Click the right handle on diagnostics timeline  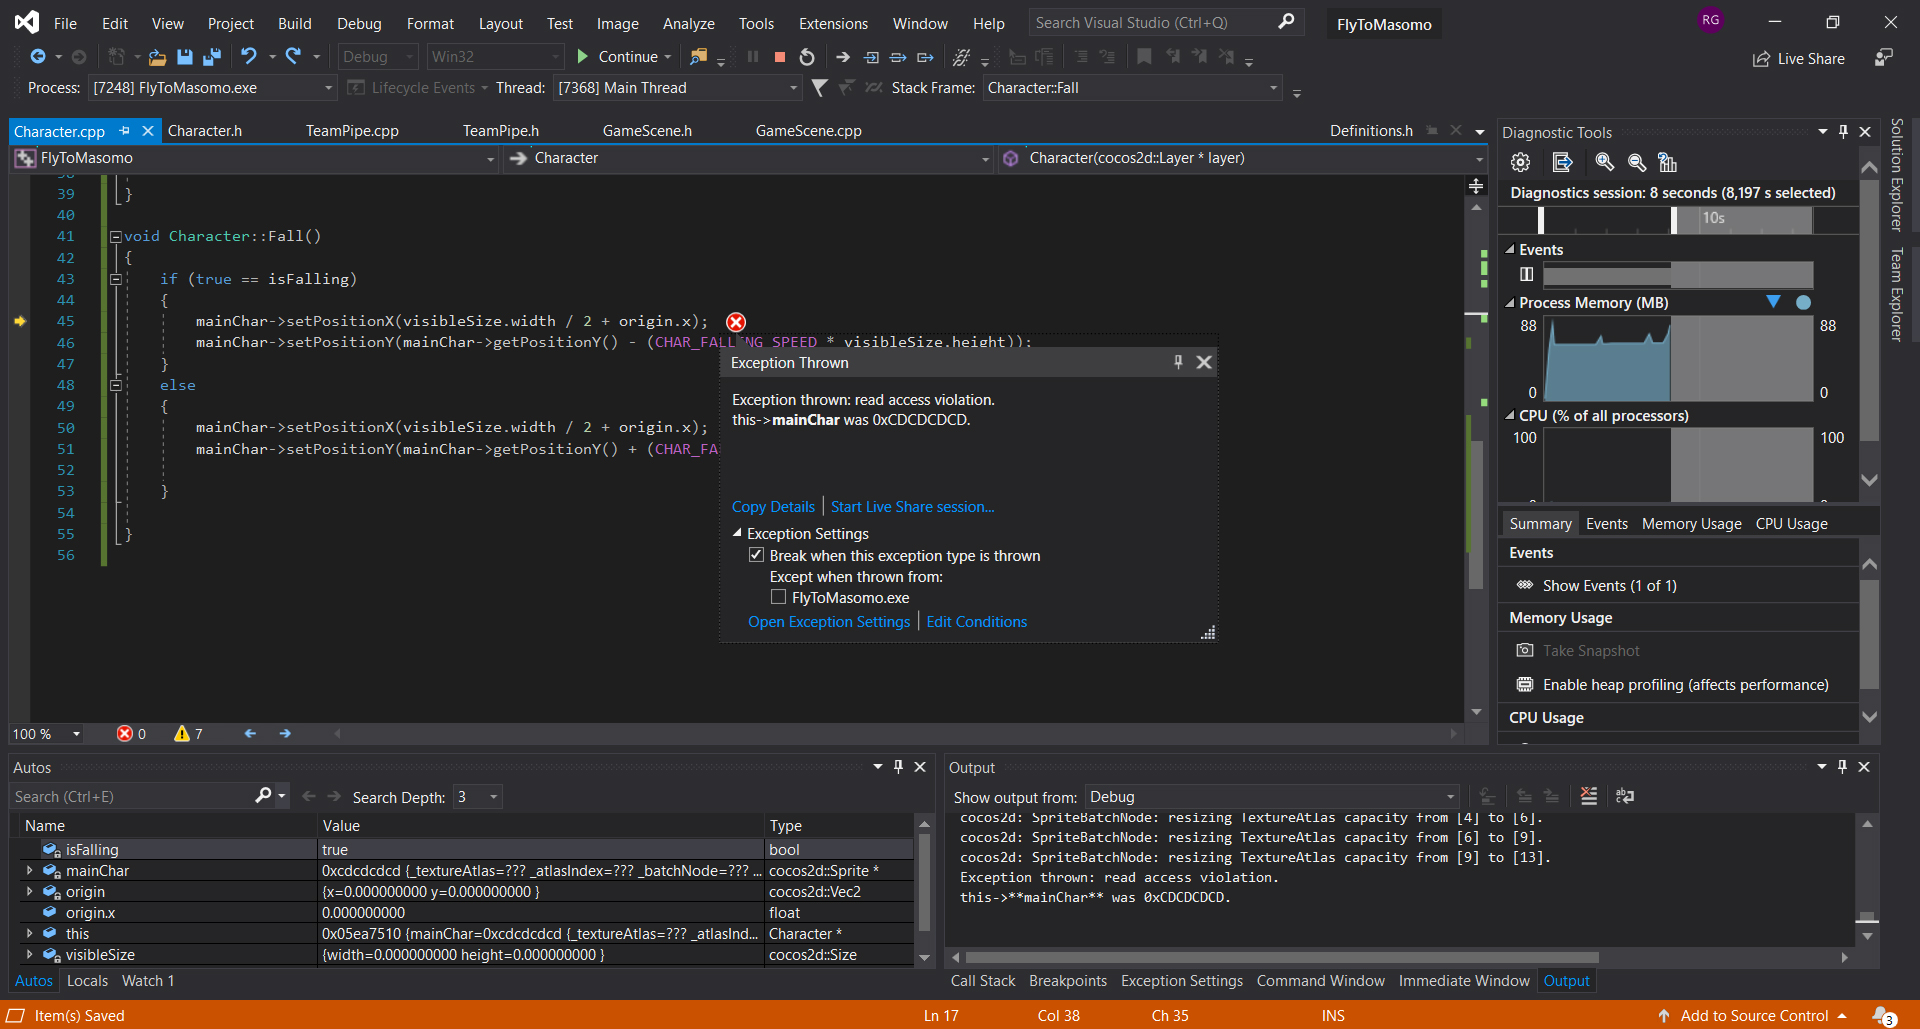(x=1674, y=219)
